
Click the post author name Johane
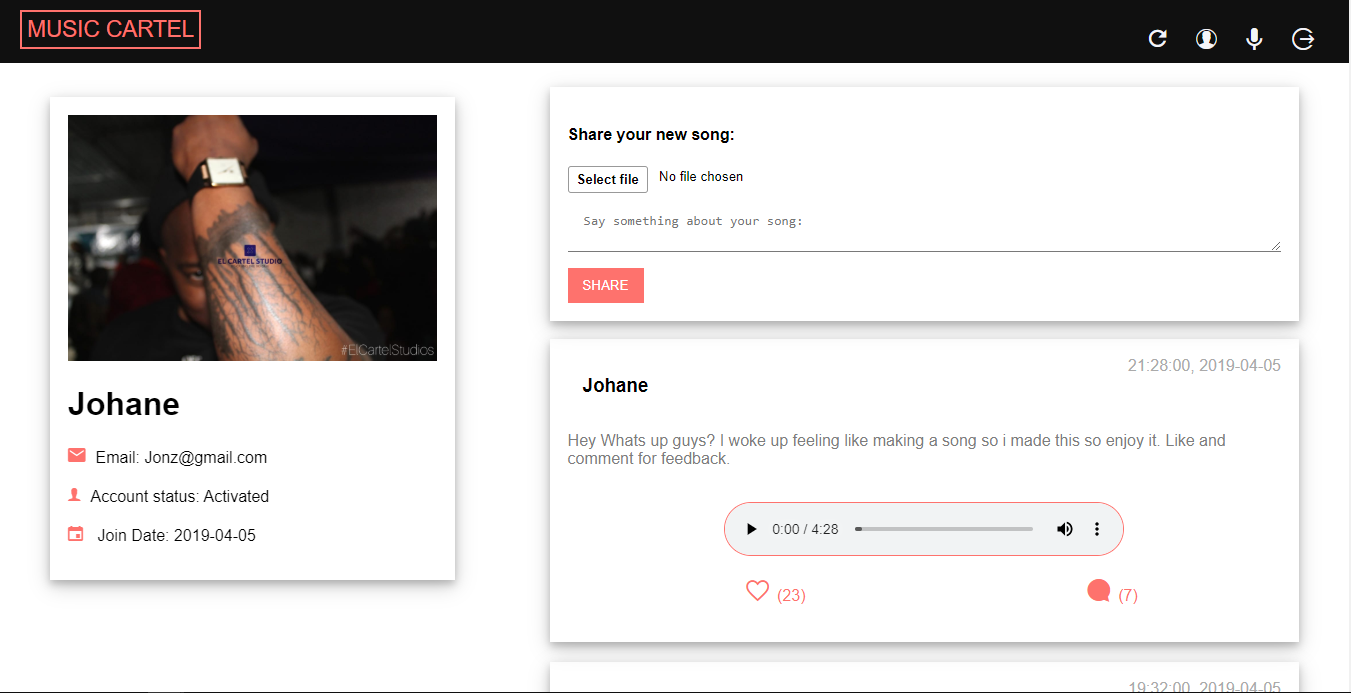click(x=615, y=386)
